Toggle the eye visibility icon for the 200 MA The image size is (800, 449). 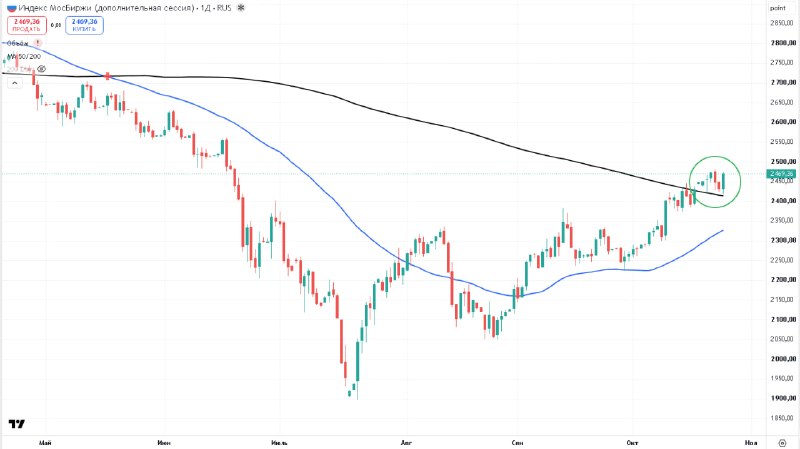pyautogui.click(x=42, y=69)
